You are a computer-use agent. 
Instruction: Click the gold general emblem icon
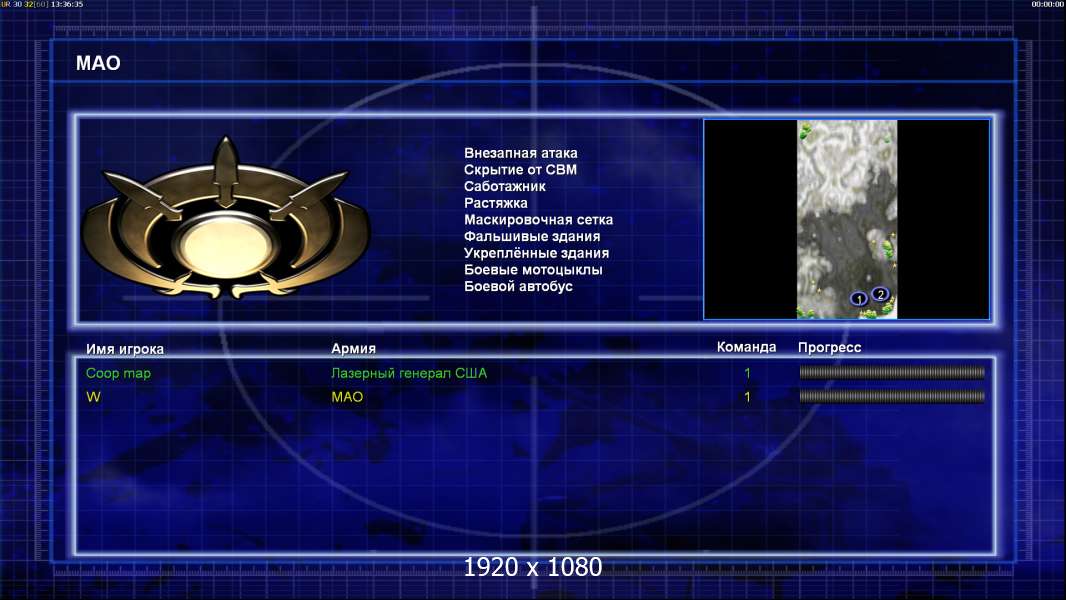[x=226, y=219]
